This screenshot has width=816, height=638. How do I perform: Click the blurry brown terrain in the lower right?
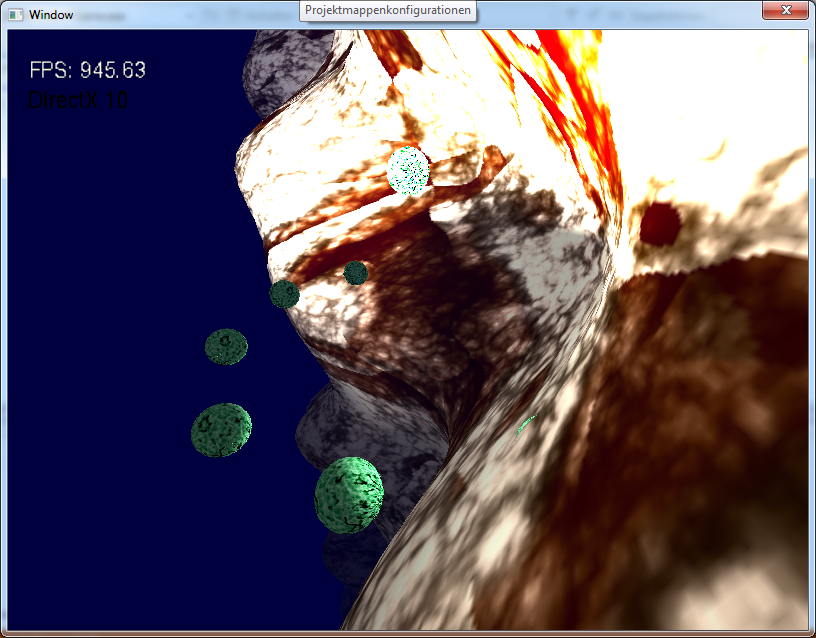coord(680,500)
